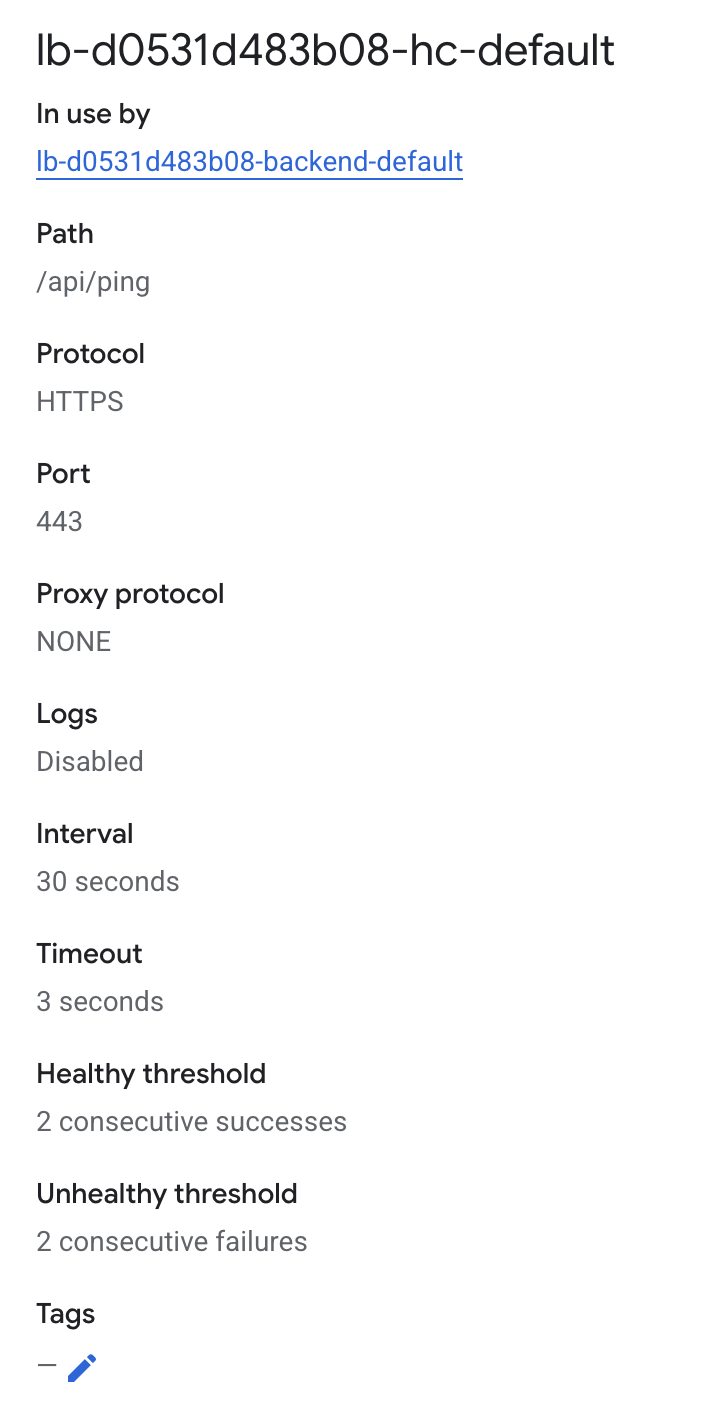This screenshot has width=712, height=1428.
Task: Click the "2 consecutive successes" text
Action: 192,1122
